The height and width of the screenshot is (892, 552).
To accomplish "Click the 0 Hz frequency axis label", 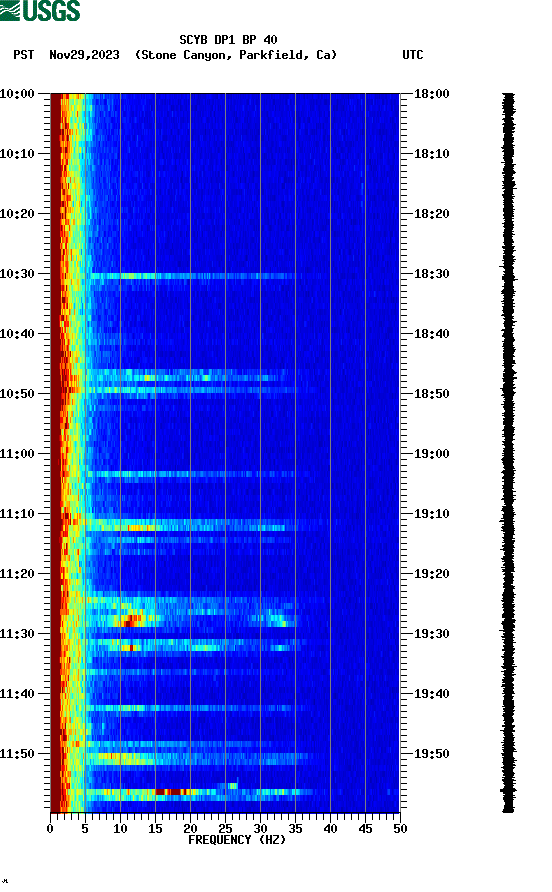I will (x=50, y=829).
